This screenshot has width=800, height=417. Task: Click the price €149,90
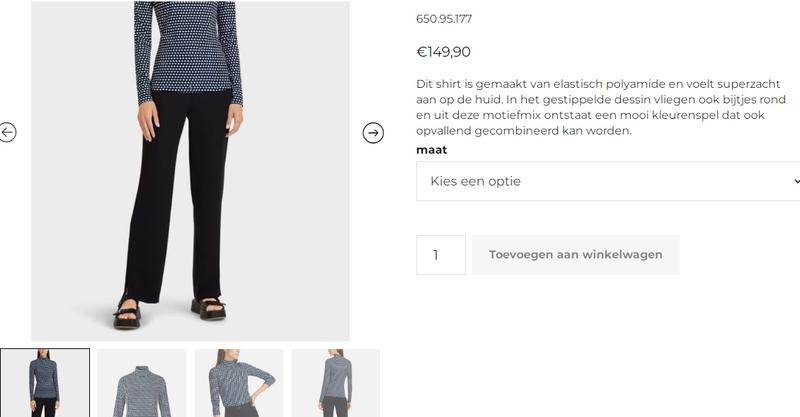443,52
